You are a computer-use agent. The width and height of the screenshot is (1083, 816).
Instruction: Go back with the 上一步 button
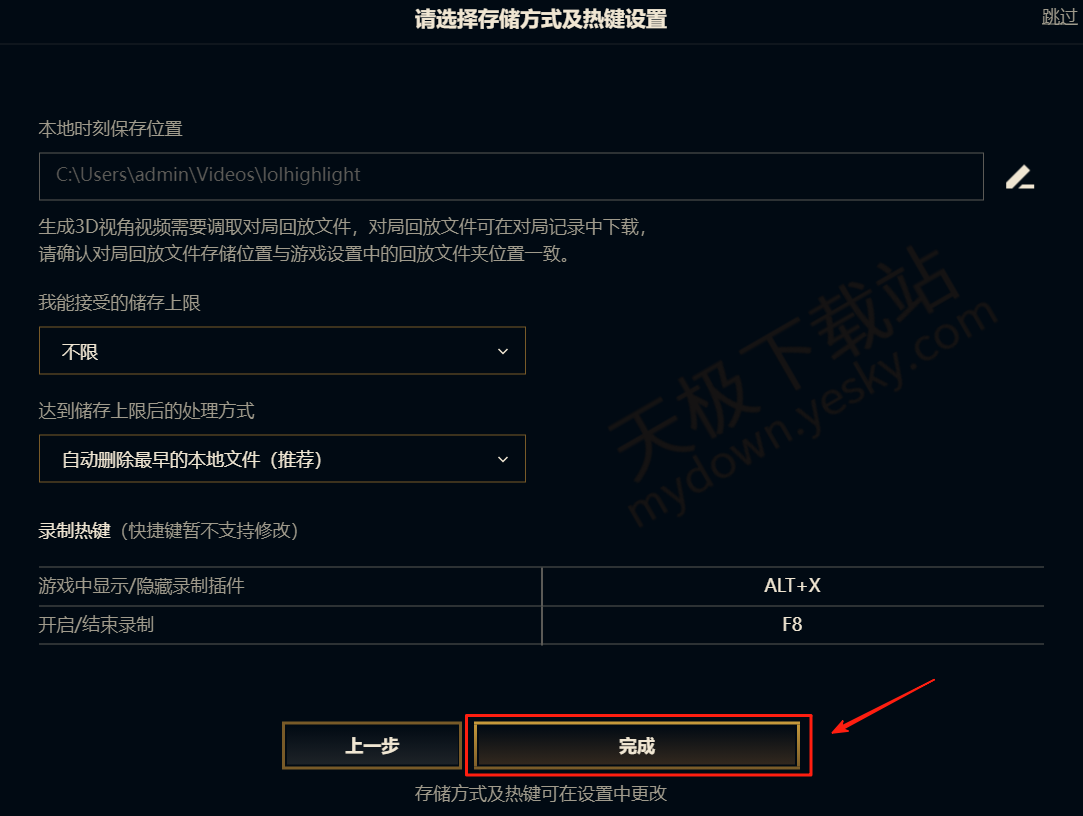(372, 746)
